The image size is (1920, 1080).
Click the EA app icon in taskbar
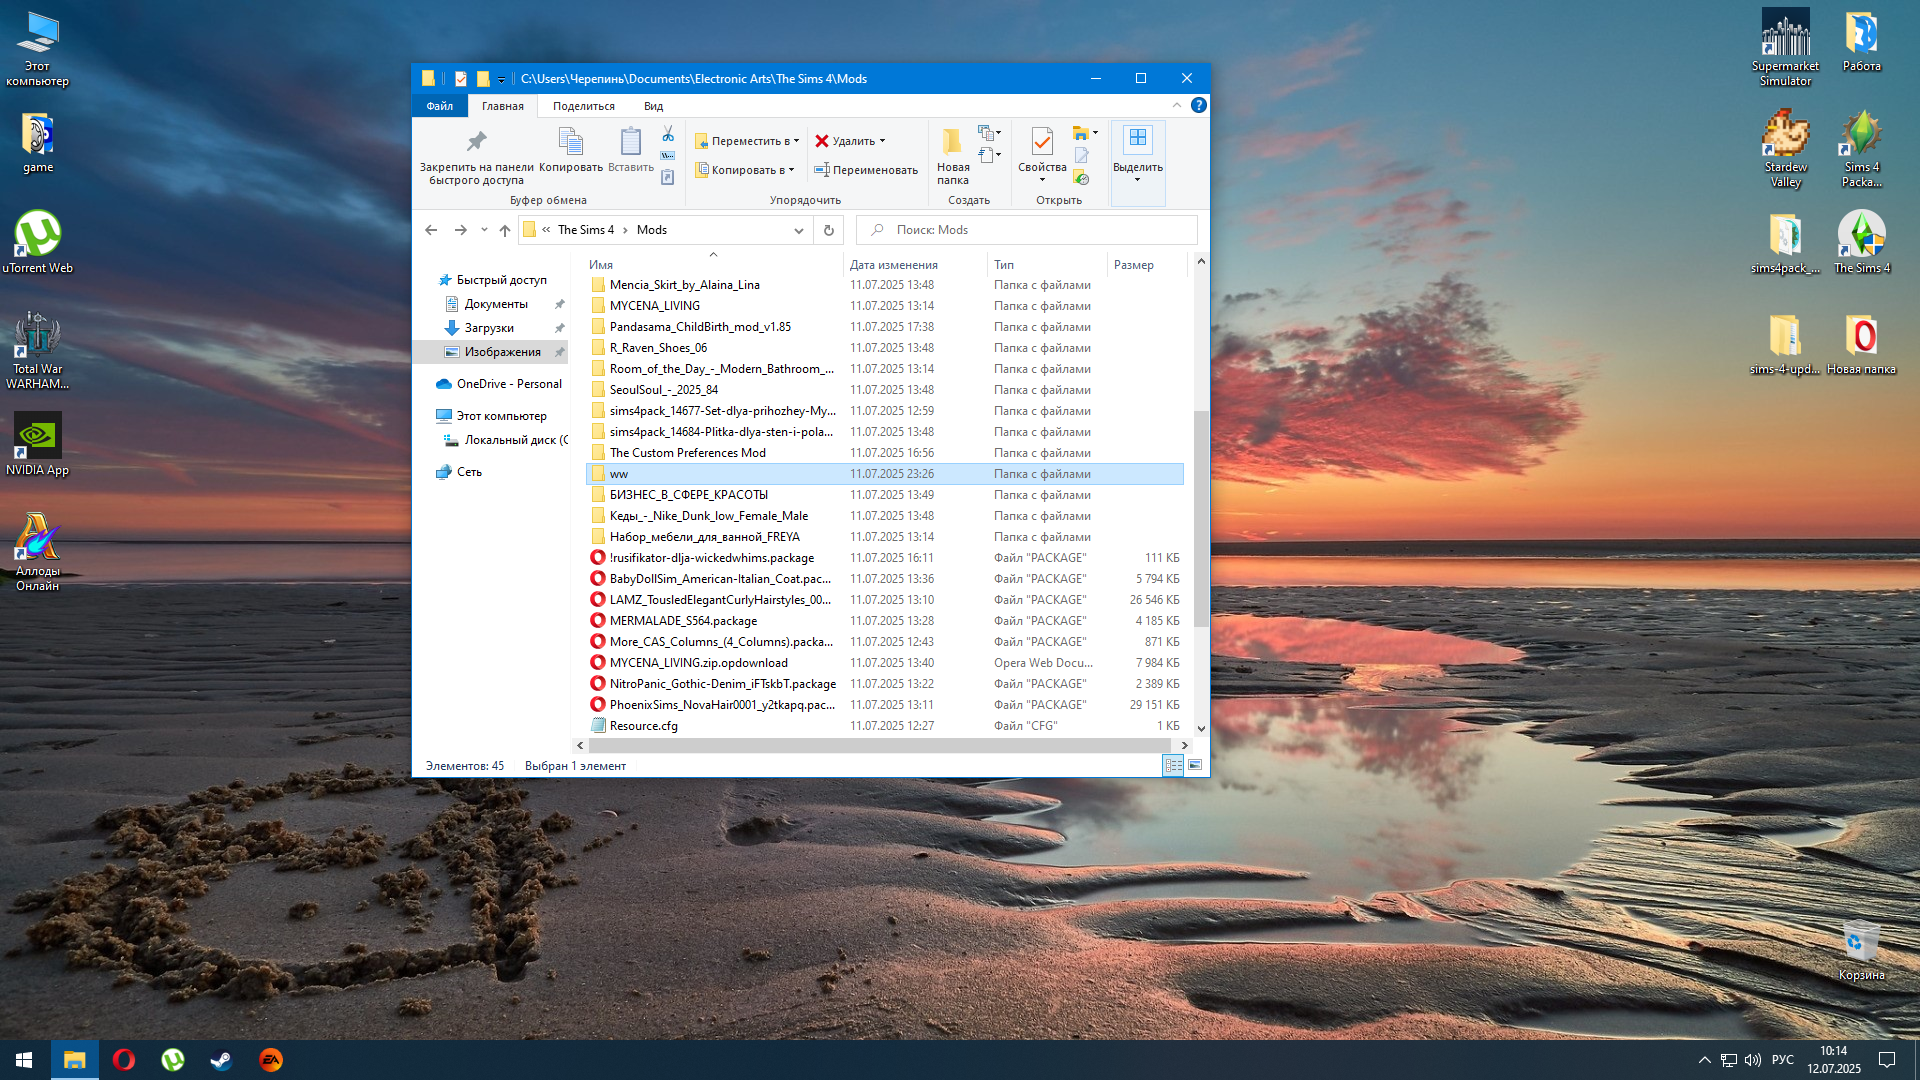click(x=270, y=1060)
